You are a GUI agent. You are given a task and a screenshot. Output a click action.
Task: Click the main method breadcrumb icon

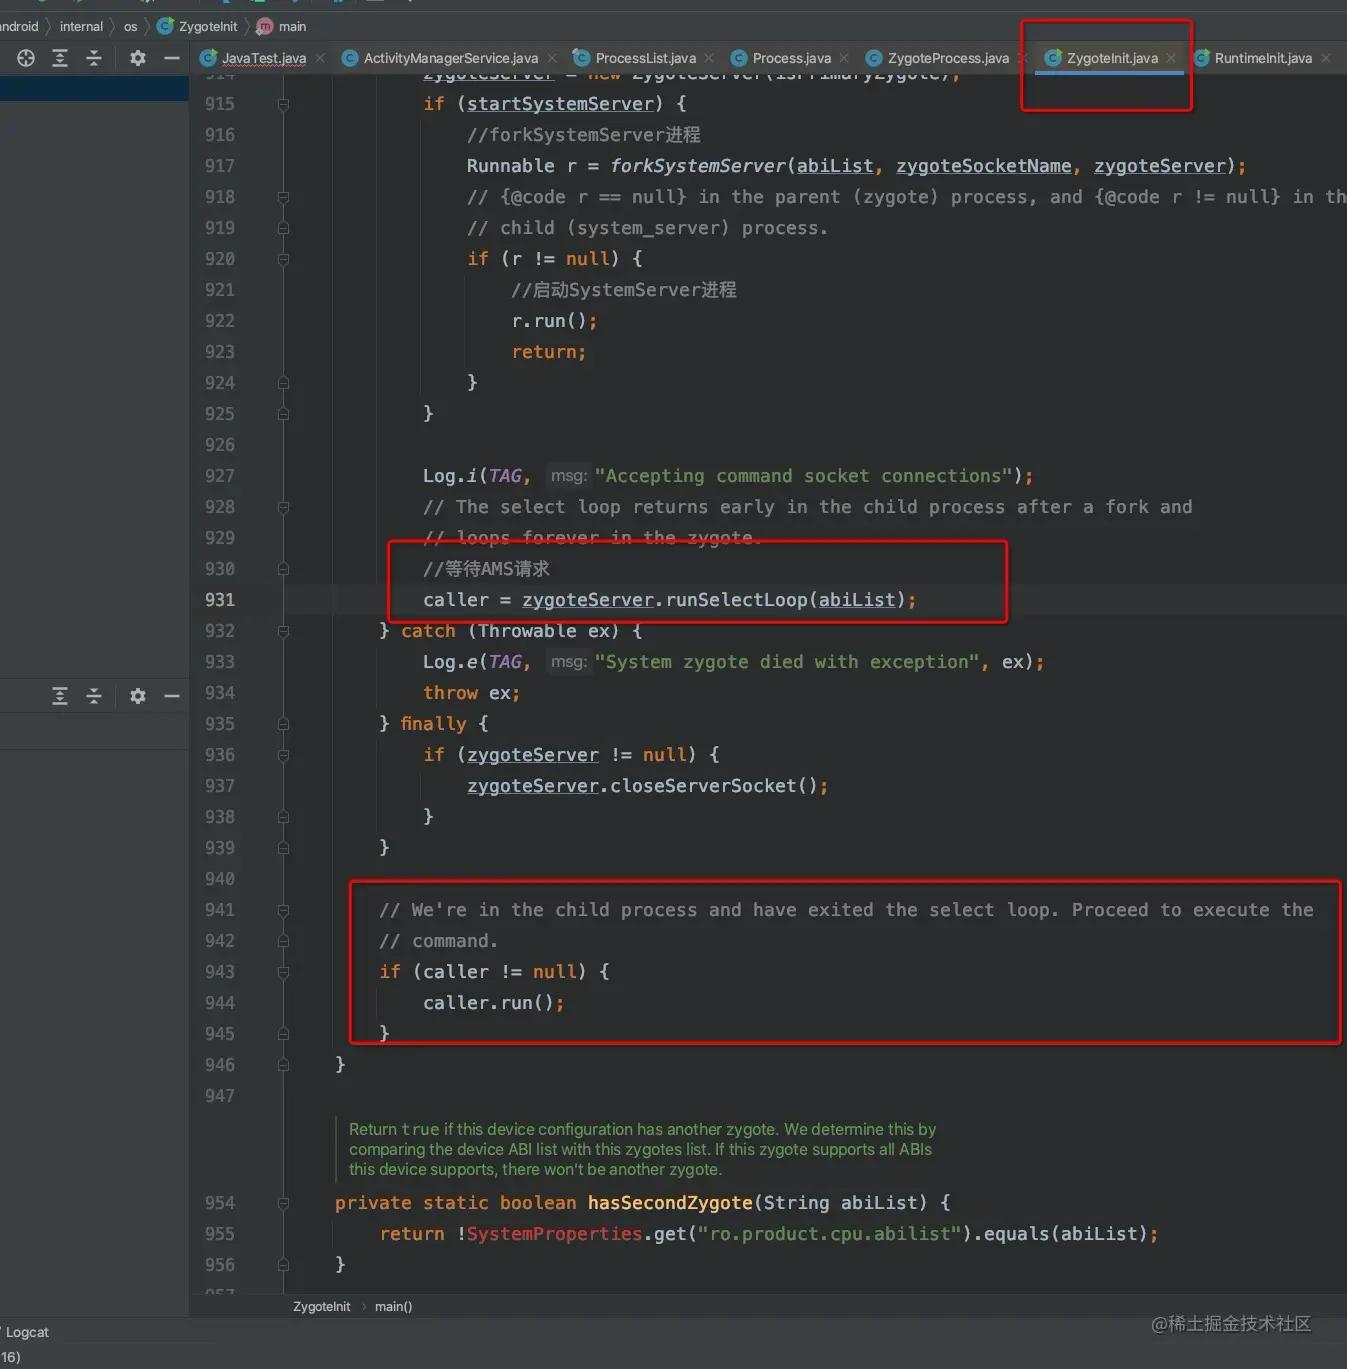(264, 26)
